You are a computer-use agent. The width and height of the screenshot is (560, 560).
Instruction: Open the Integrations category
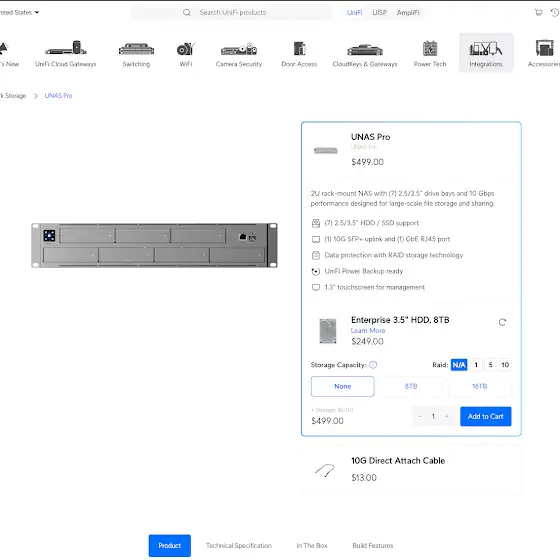coord(486,53)
